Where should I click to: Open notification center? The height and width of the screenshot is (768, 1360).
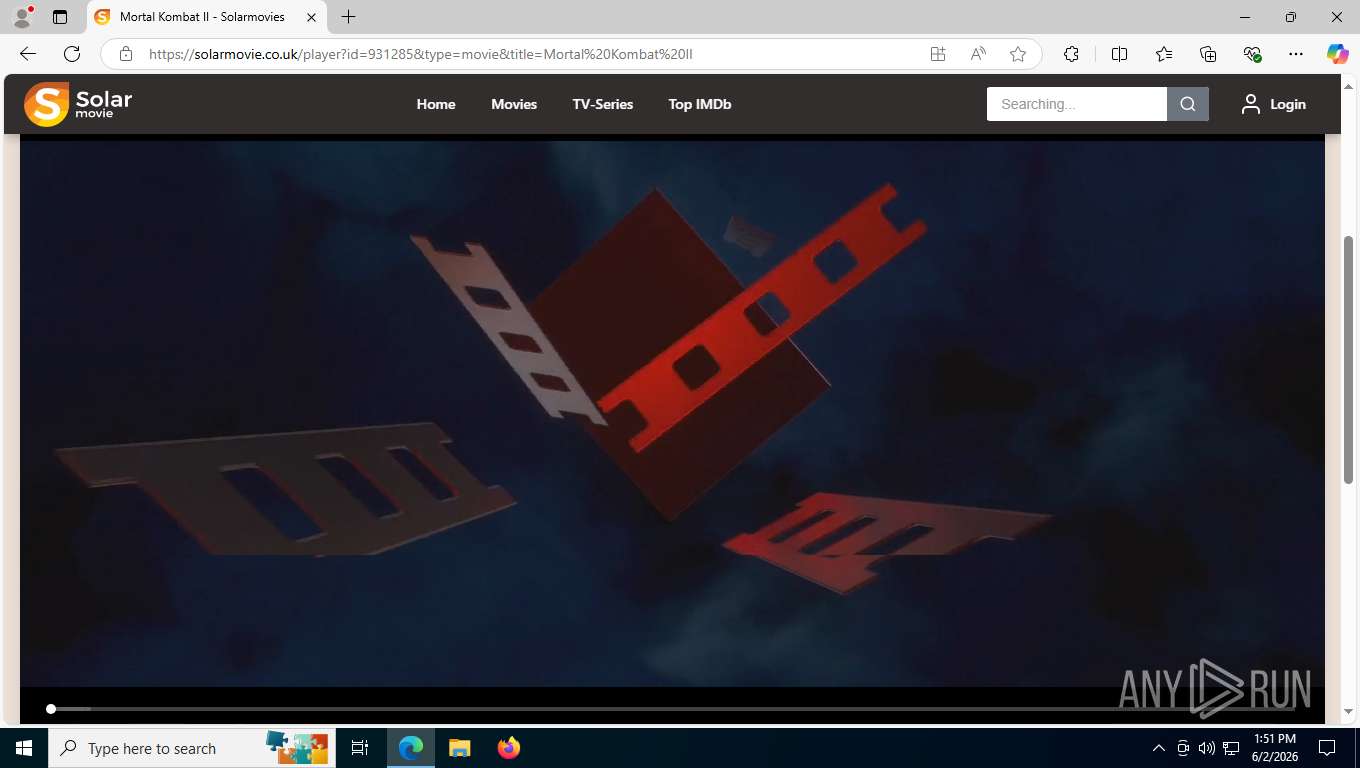coord(1327,748)
